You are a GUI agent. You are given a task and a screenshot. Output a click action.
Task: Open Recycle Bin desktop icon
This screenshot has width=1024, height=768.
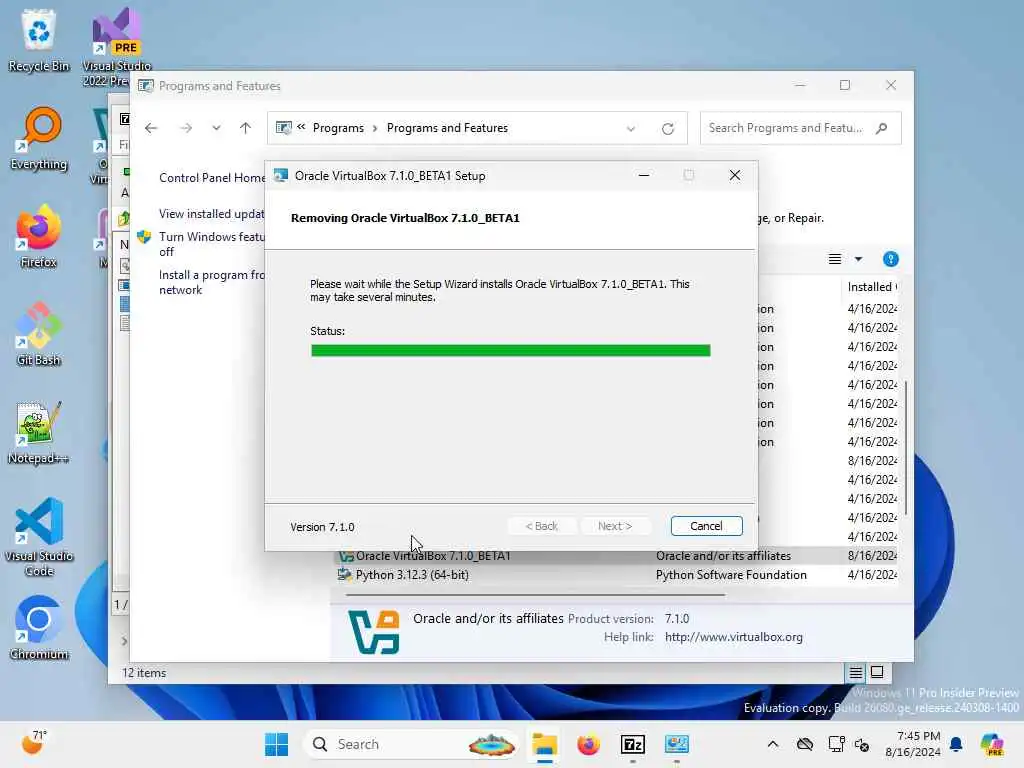[39, 40]
